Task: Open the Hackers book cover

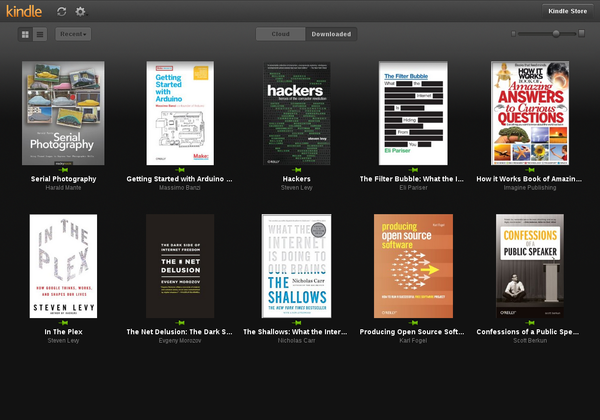Action: click(x=297, y=113)
